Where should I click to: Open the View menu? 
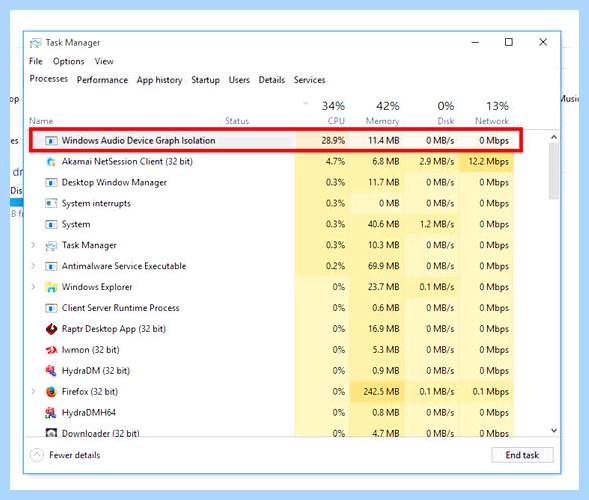pyautogui.click(x=104, y=61)
